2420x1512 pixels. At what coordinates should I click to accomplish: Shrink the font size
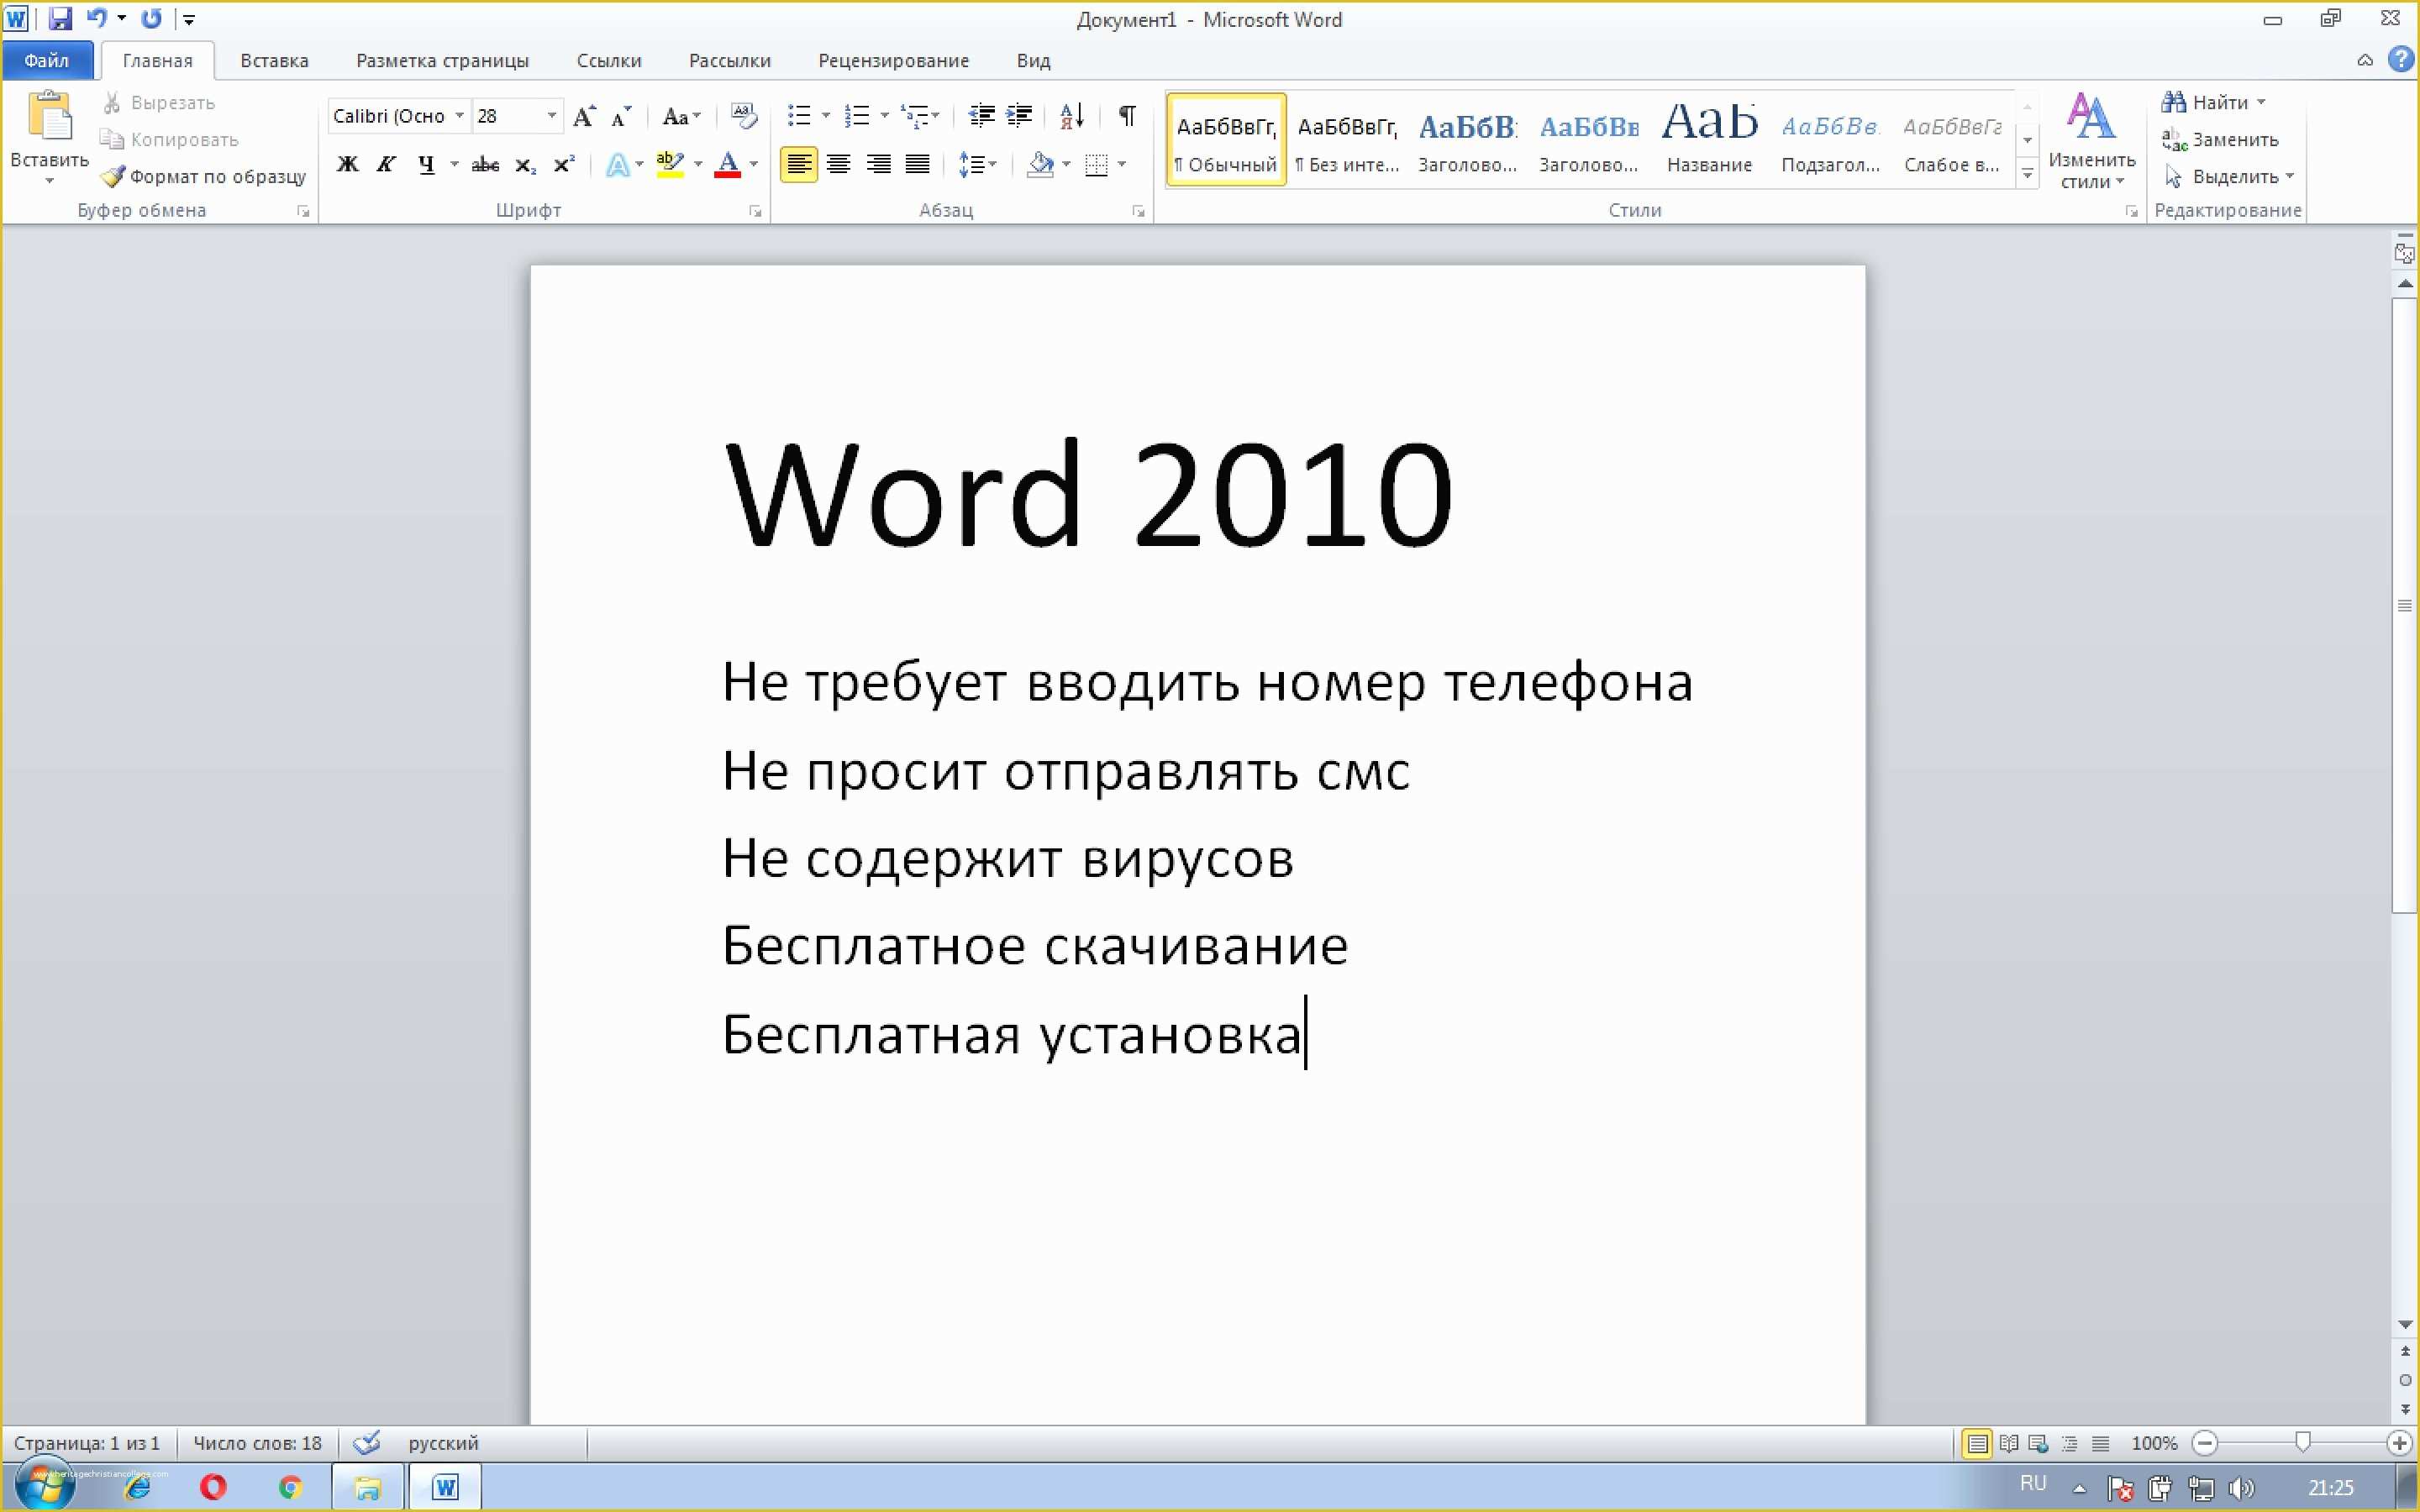621,116
